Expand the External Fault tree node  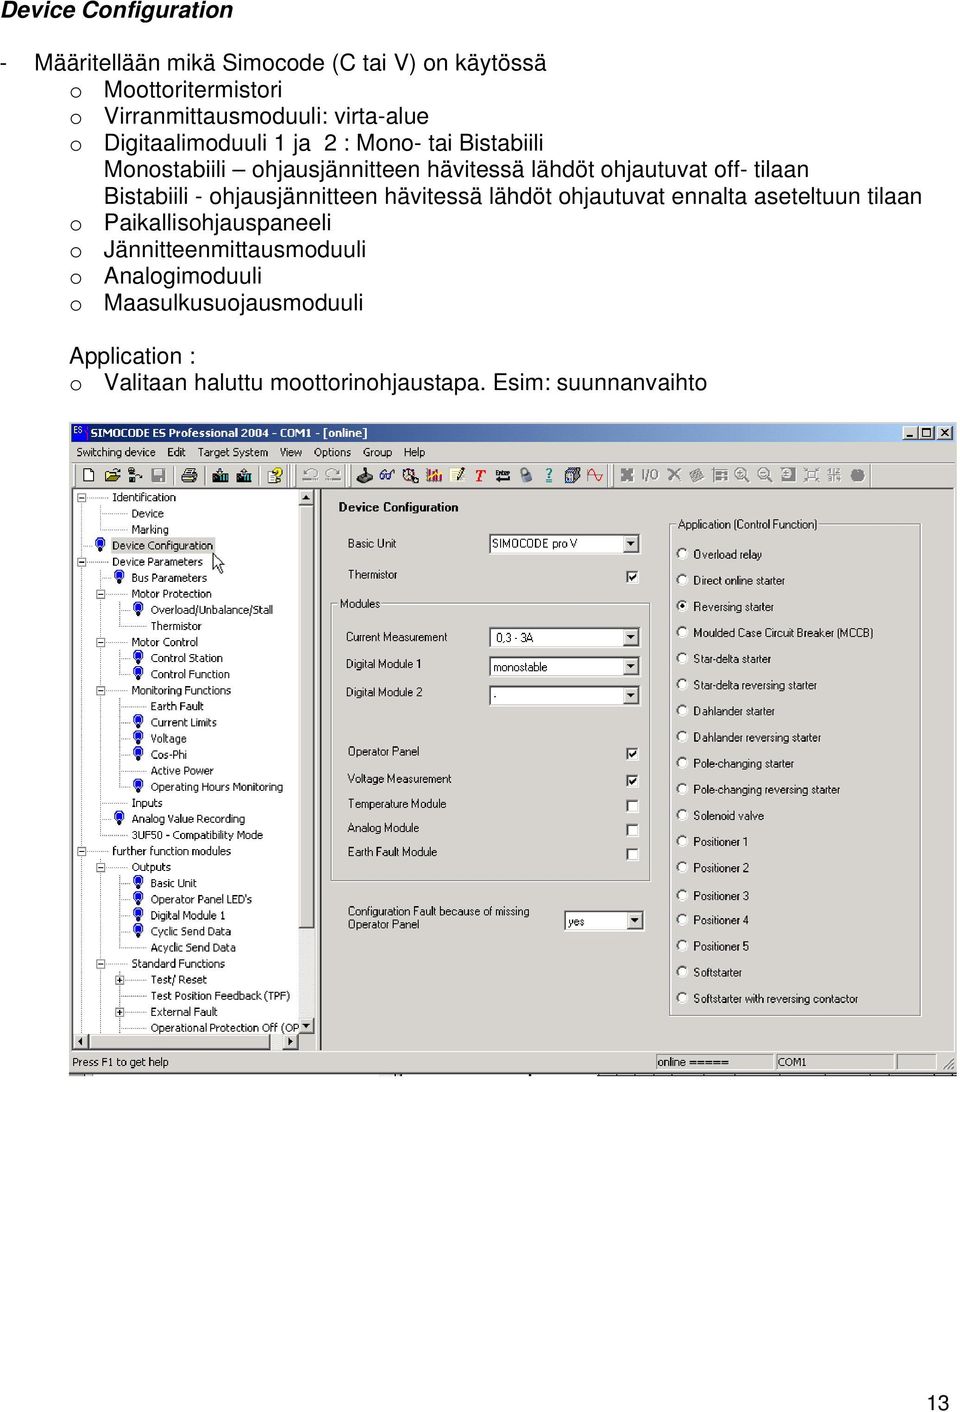pos(119,1012)
